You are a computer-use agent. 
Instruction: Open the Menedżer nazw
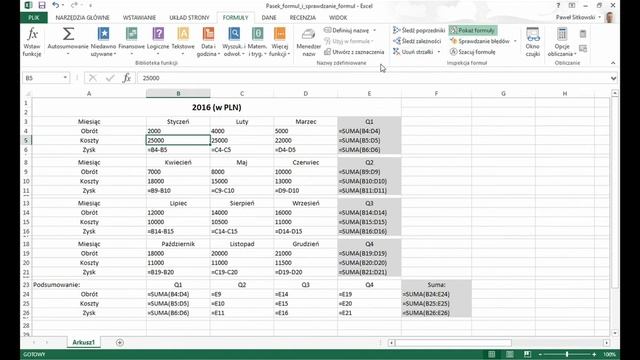pos(309,41)
